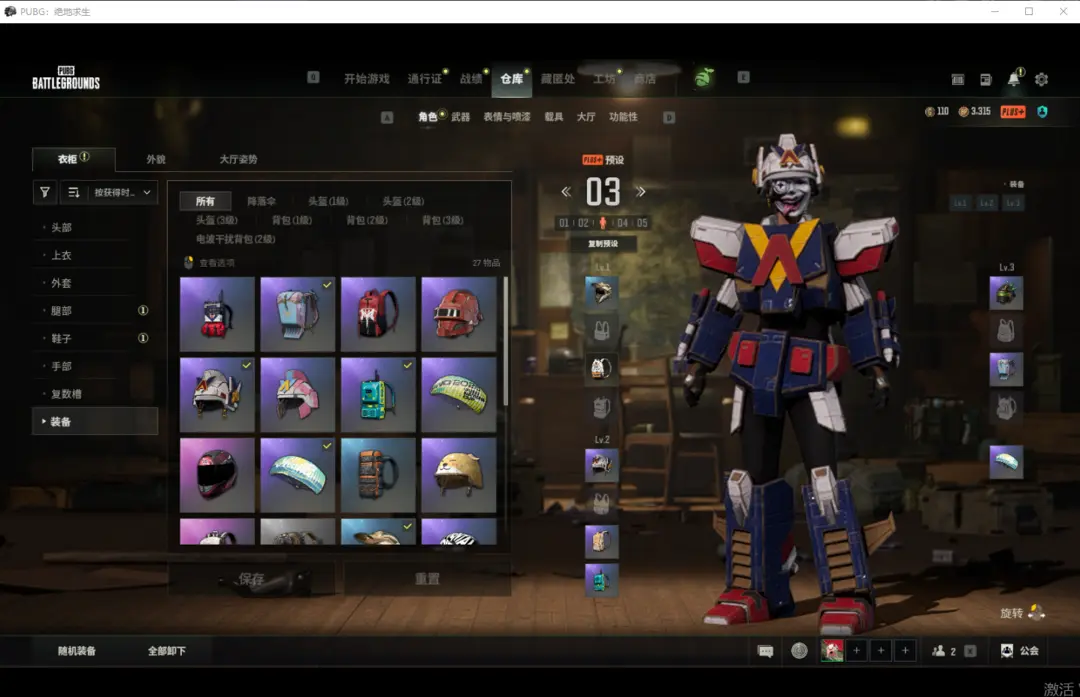Open the settings gear icon
The width and height of the screenshot is (1080, 697).
[1041, 79]
